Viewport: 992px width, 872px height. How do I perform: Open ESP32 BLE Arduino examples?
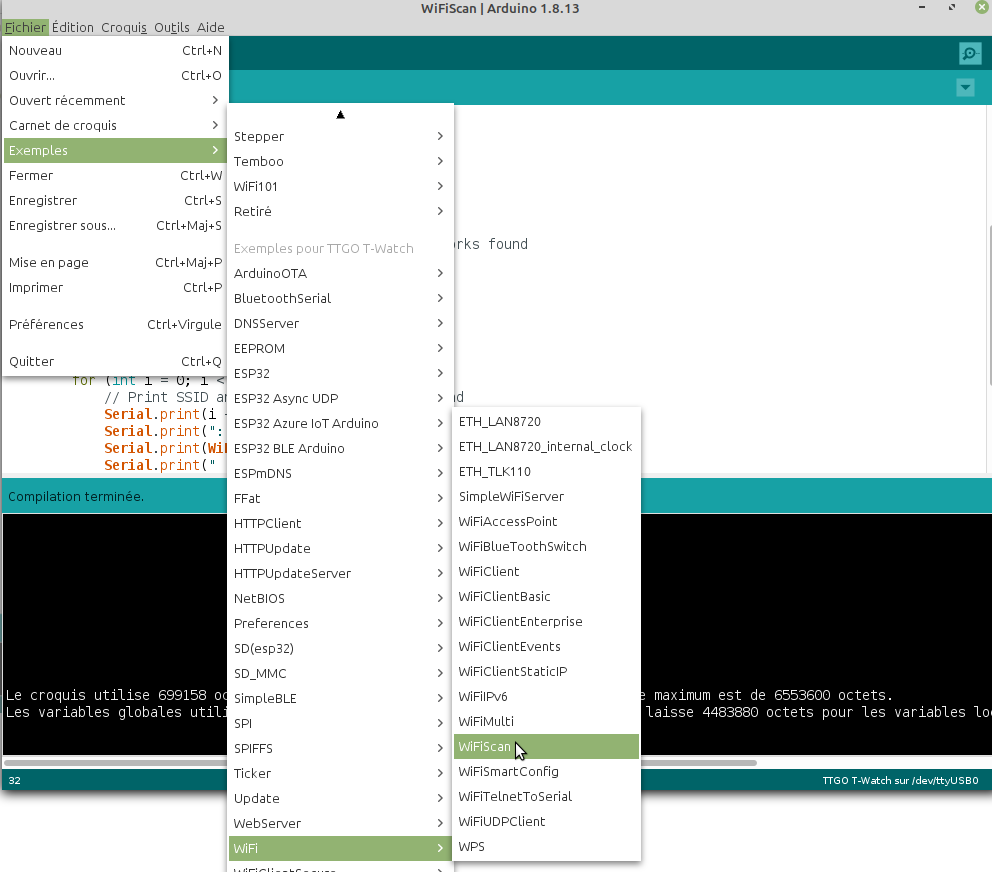[x=340, y=448]
